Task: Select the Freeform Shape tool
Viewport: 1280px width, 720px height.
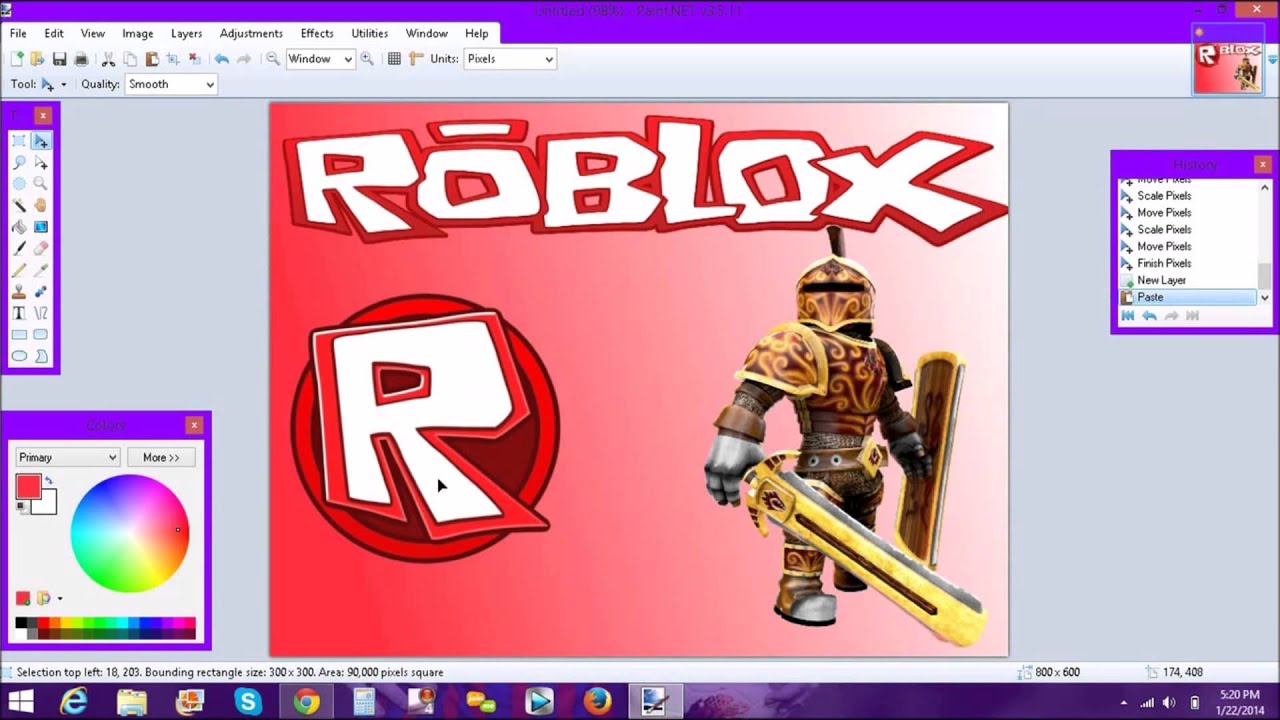Action: tap(41, 356)
